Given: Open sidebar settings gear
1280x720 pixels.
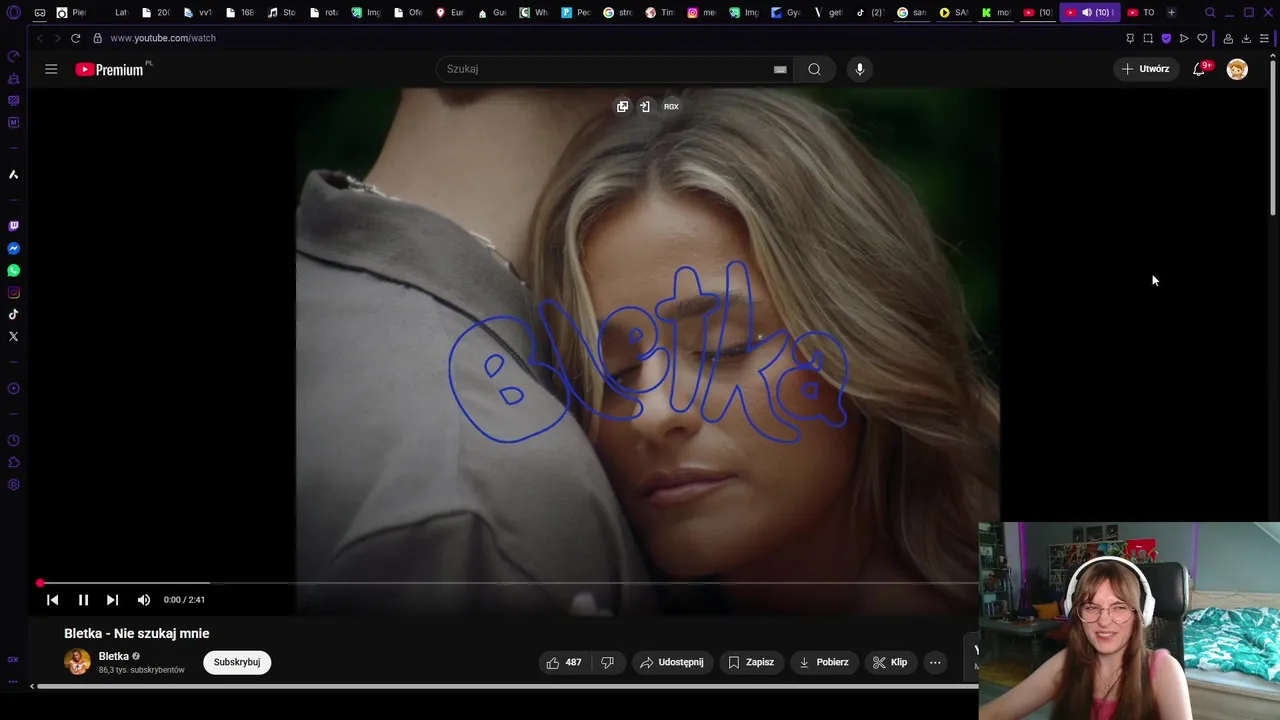Looking at the screenshot, I should pyautogui.click(x=13, y=485).
